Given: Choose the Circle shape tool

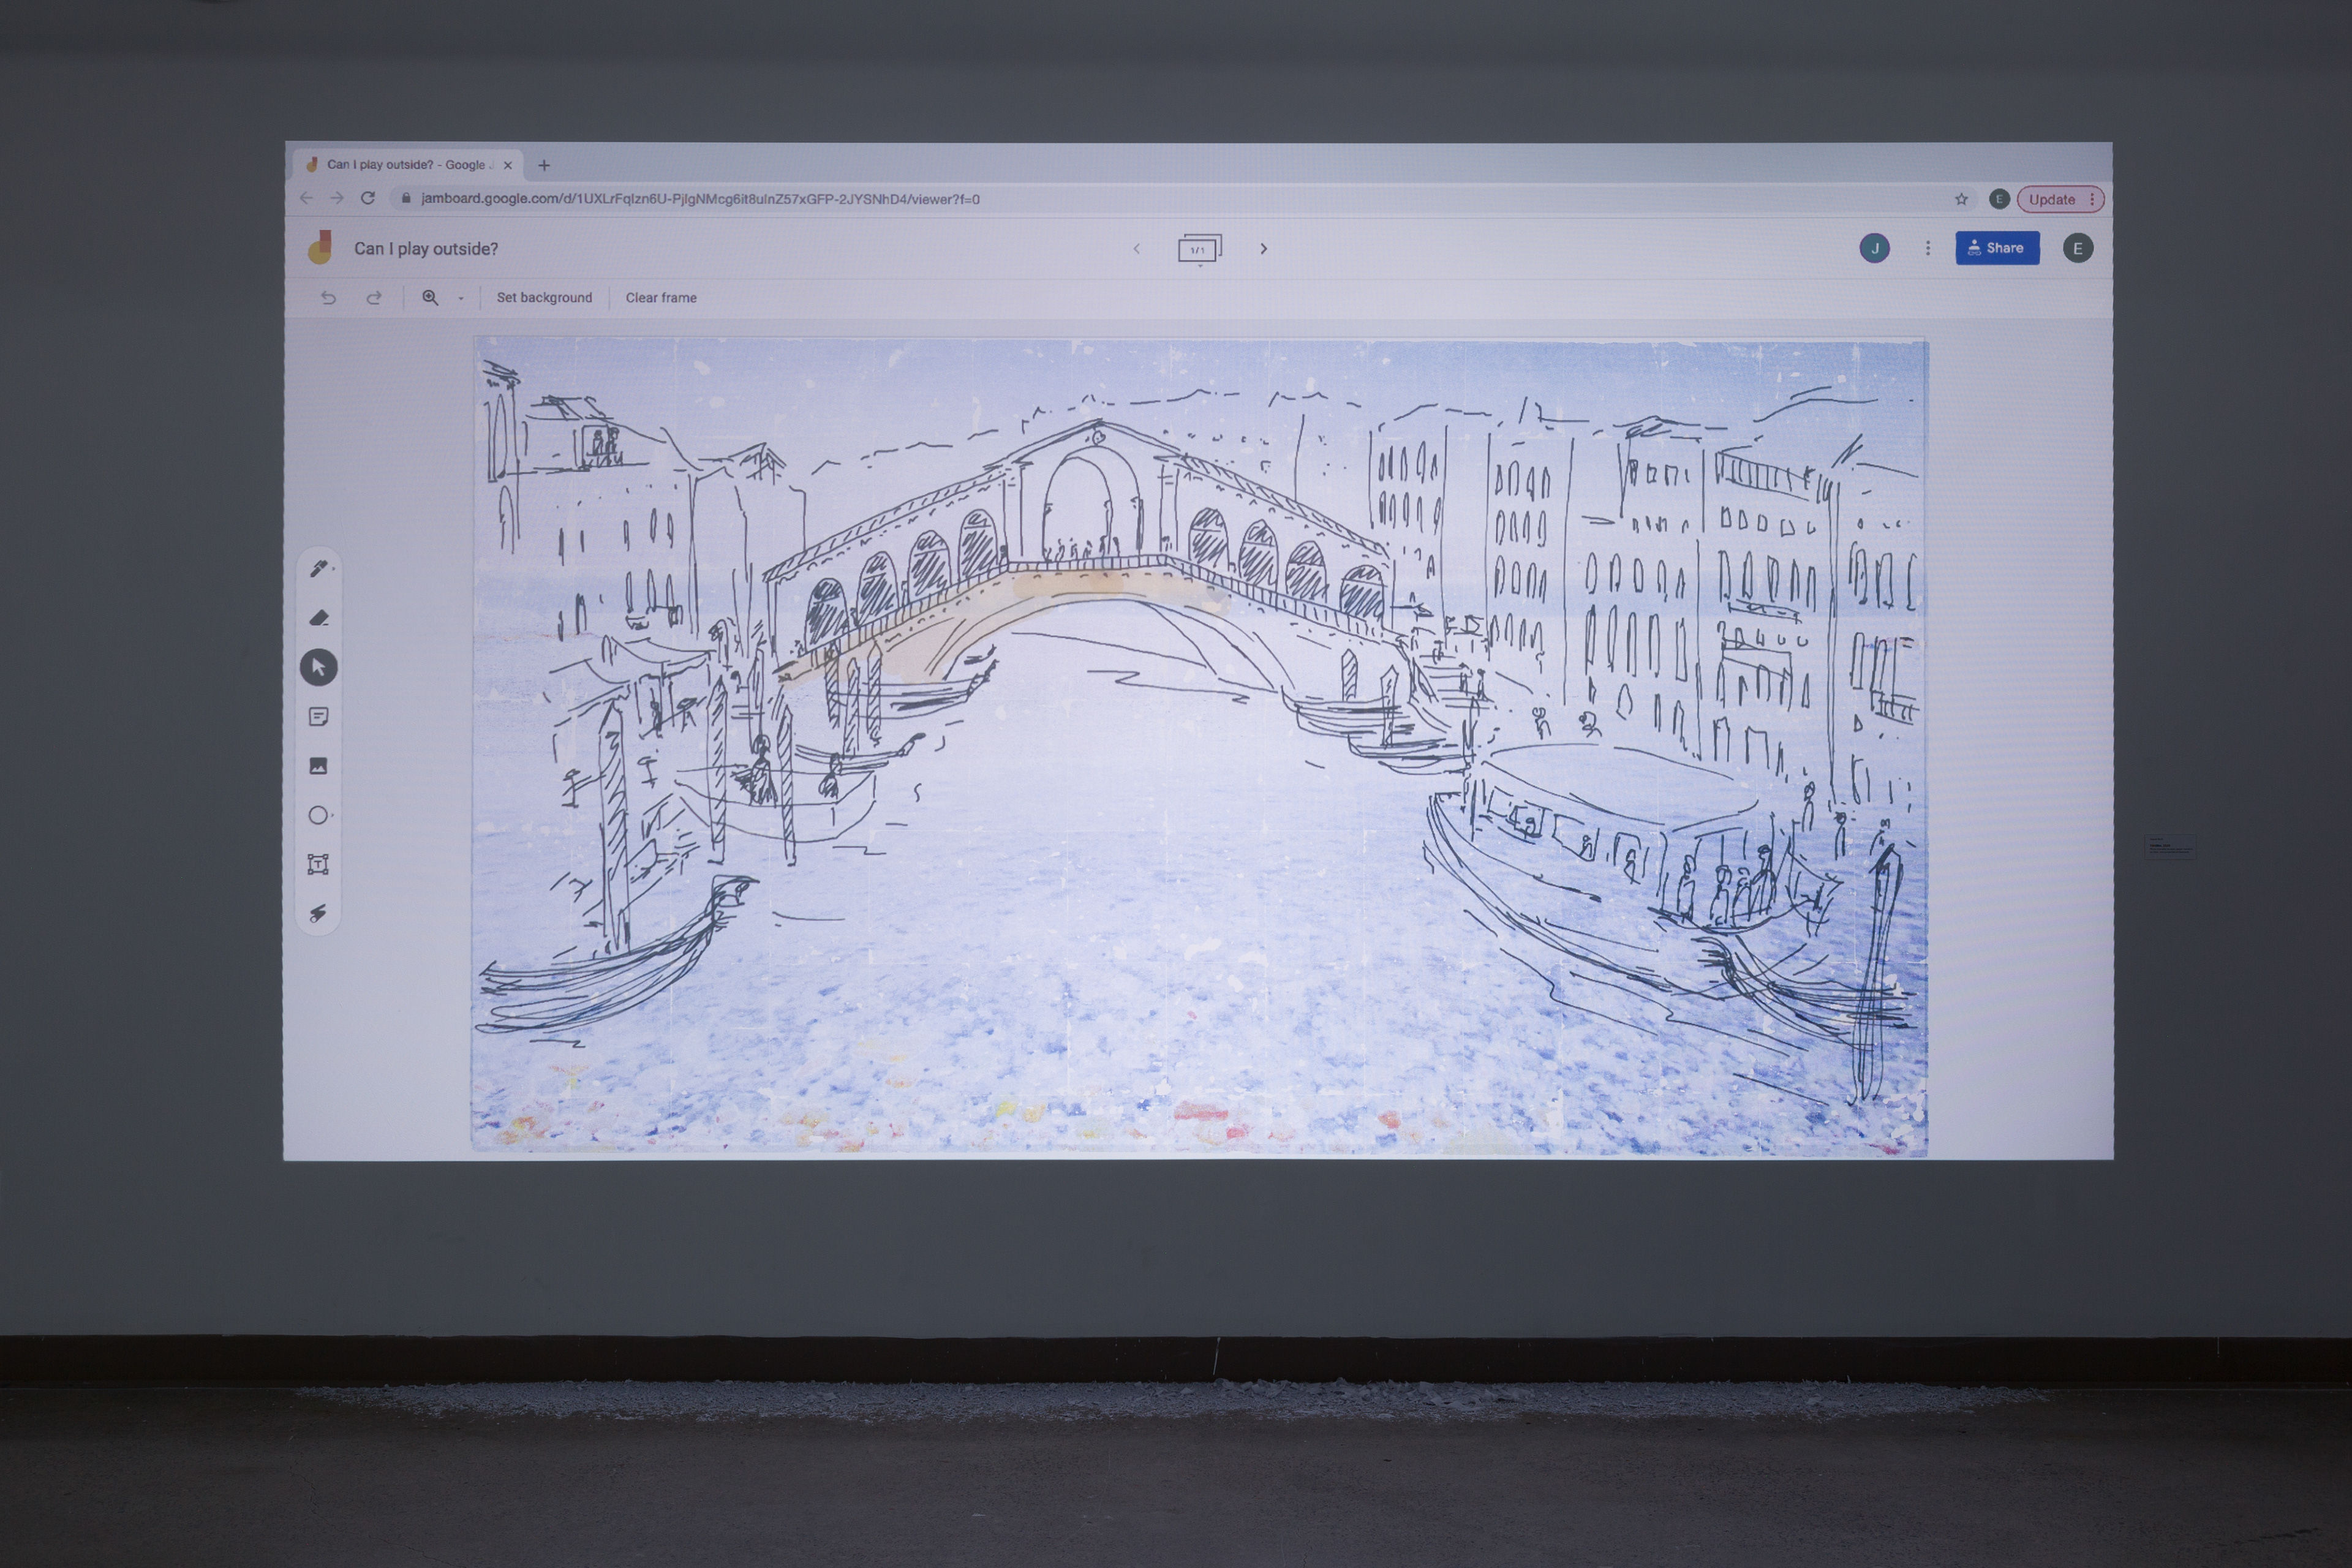Looking at the screenshot, I should pos(319,815).
